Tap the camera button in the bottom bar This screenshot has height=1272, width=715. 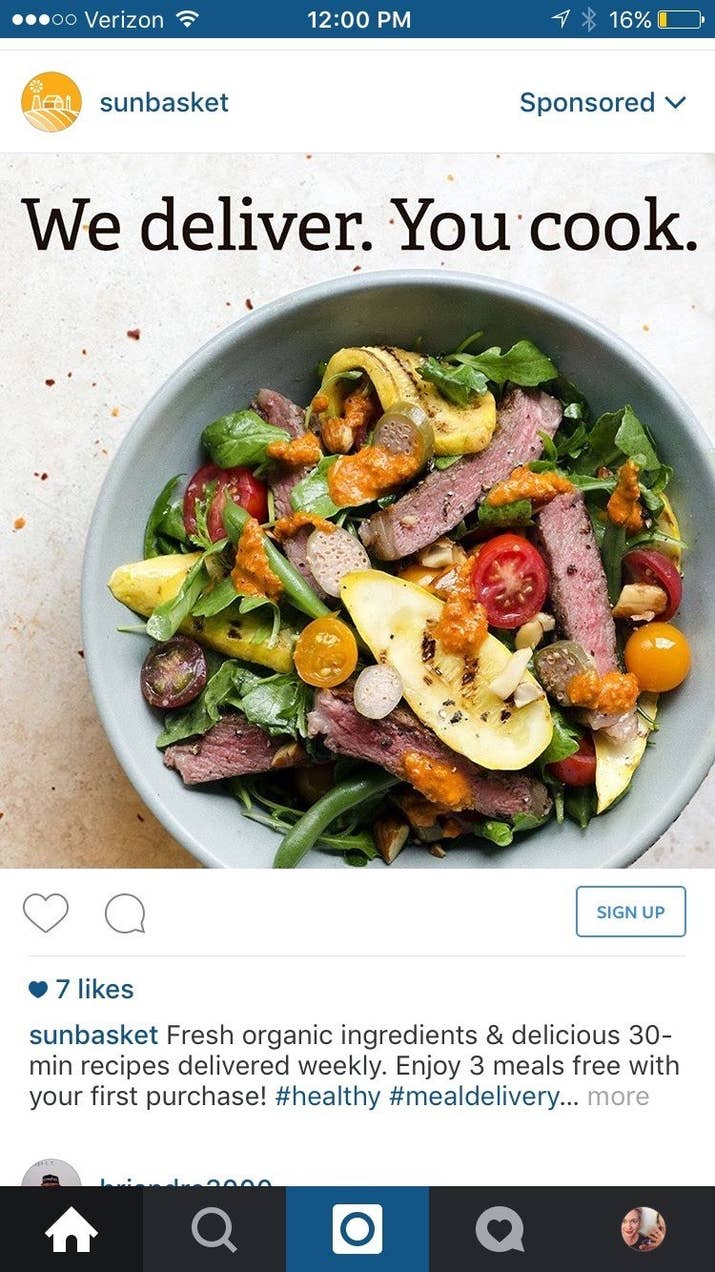click(357, 1229)
